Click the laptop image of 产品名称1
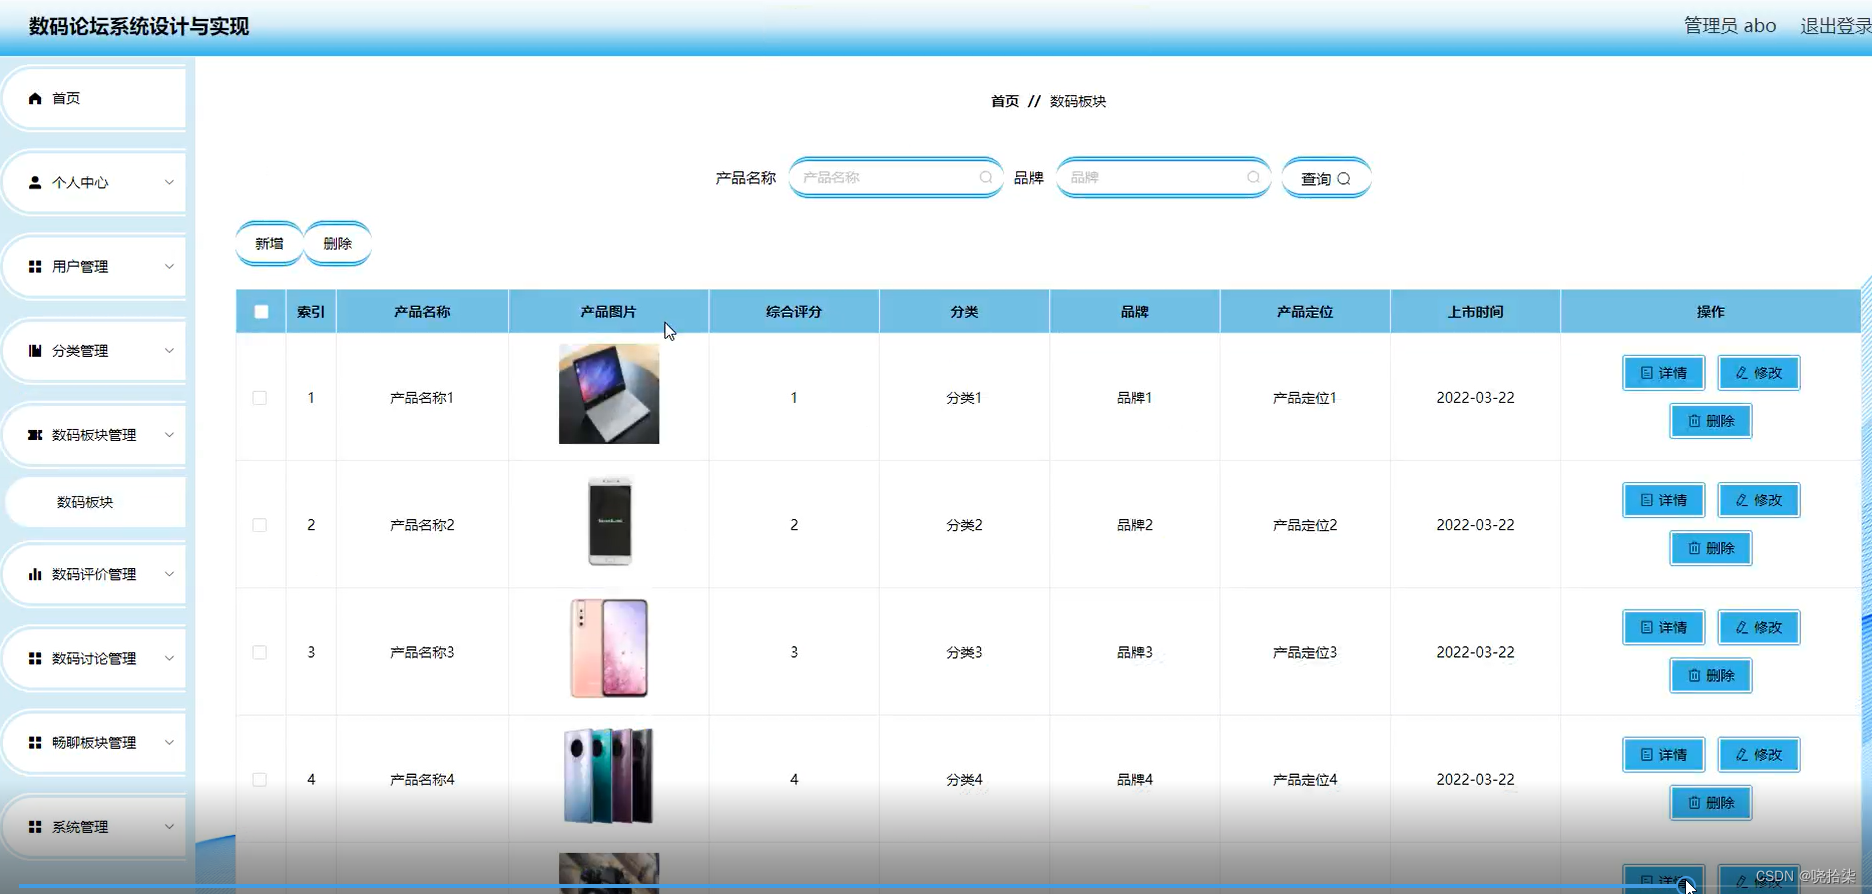 coord(609,394)
